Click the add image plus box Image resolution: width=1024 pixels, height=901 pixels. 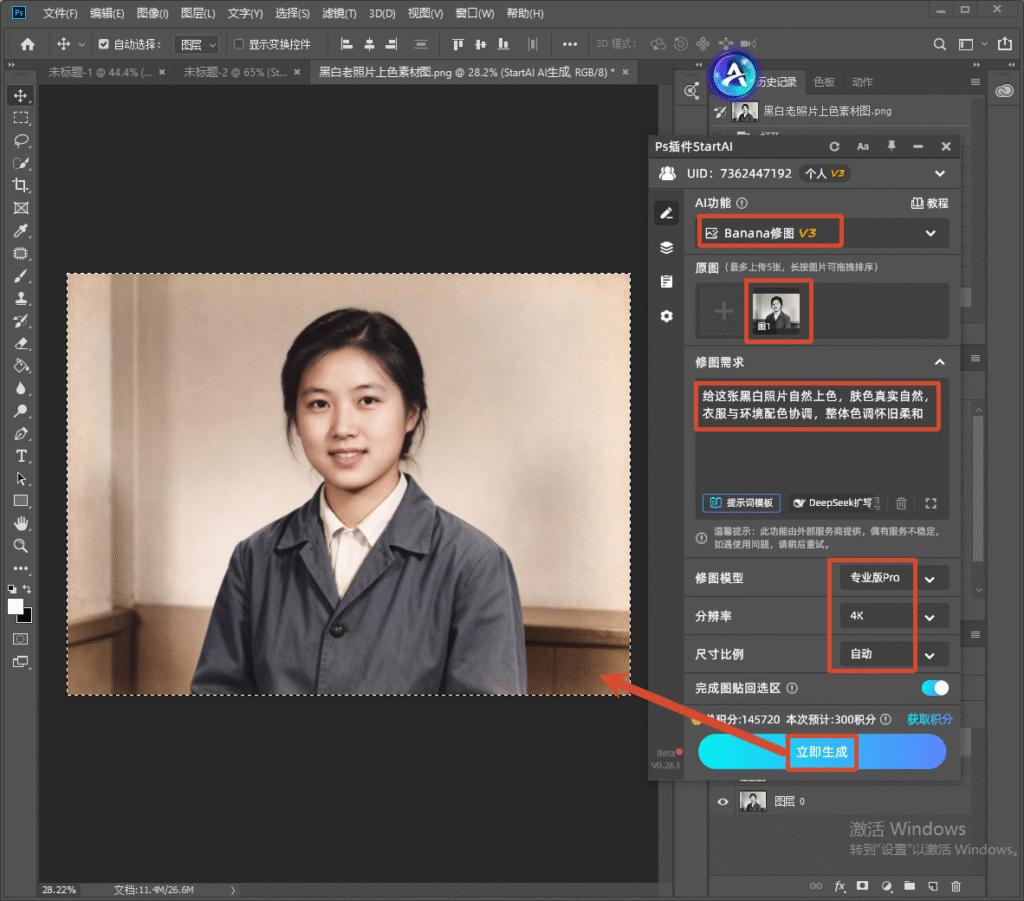723,311
